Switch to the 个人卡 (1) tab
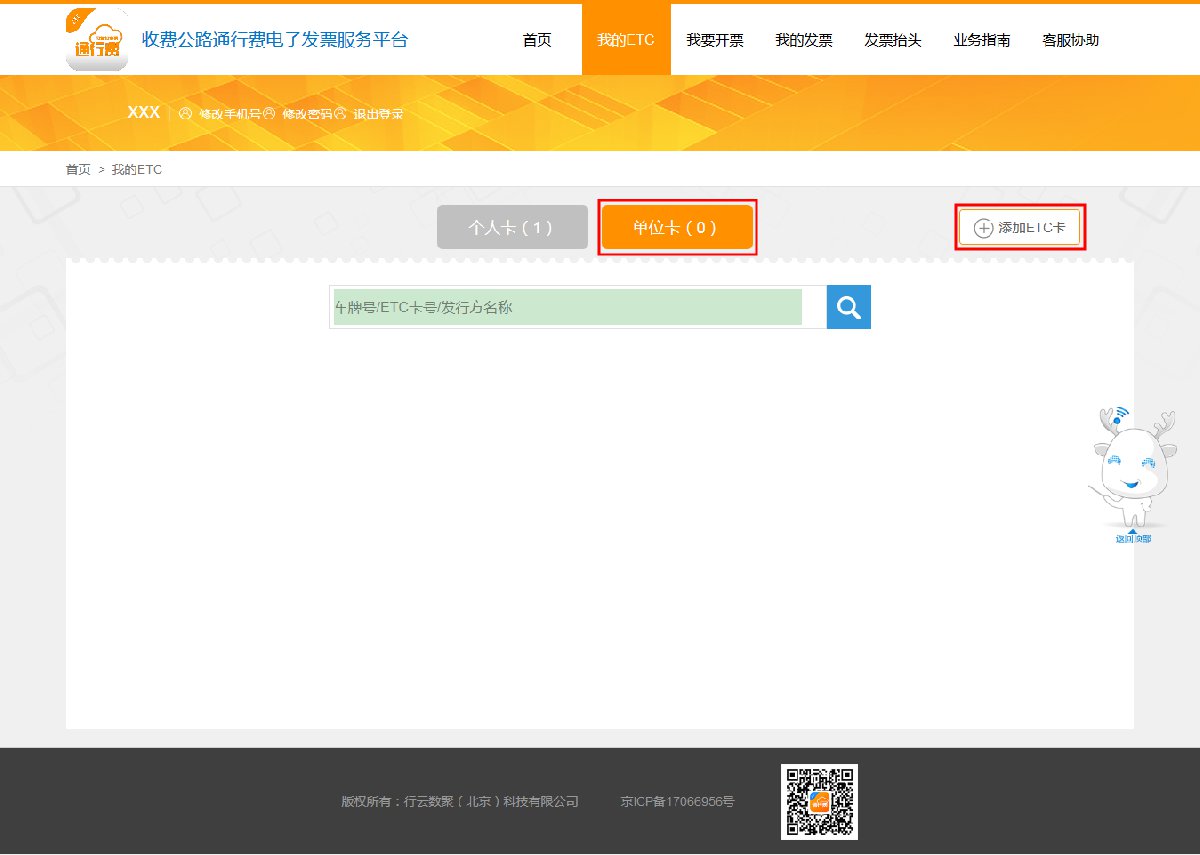 pyautogui.click(x=512, y=227)
